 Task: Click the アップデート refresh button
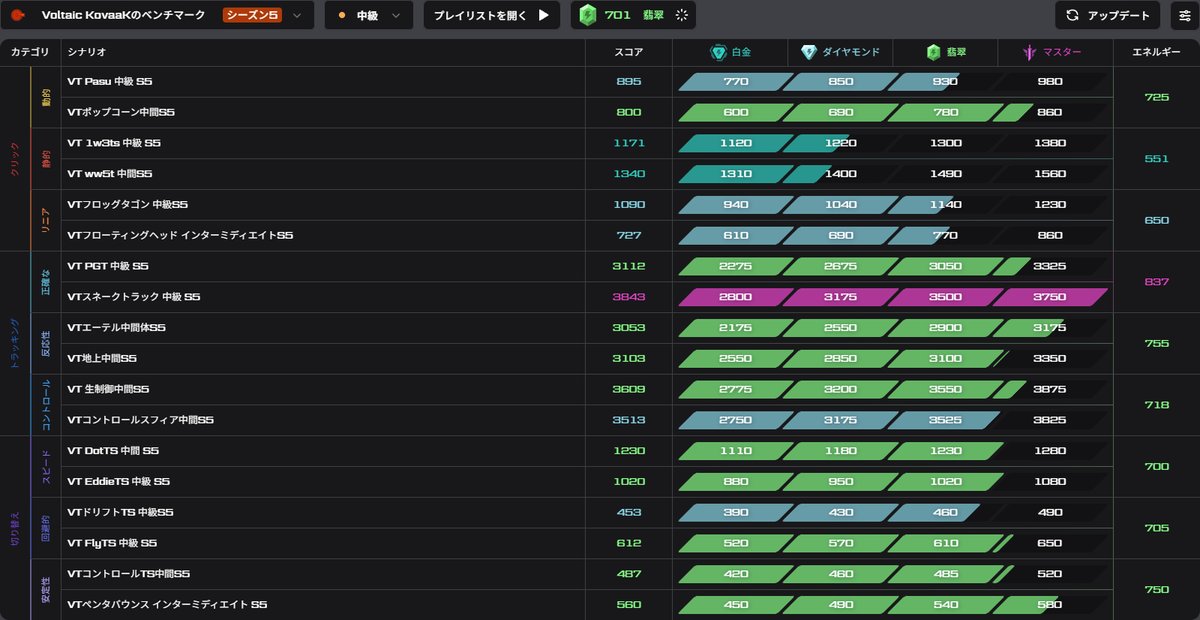(x=1108, y=15)
